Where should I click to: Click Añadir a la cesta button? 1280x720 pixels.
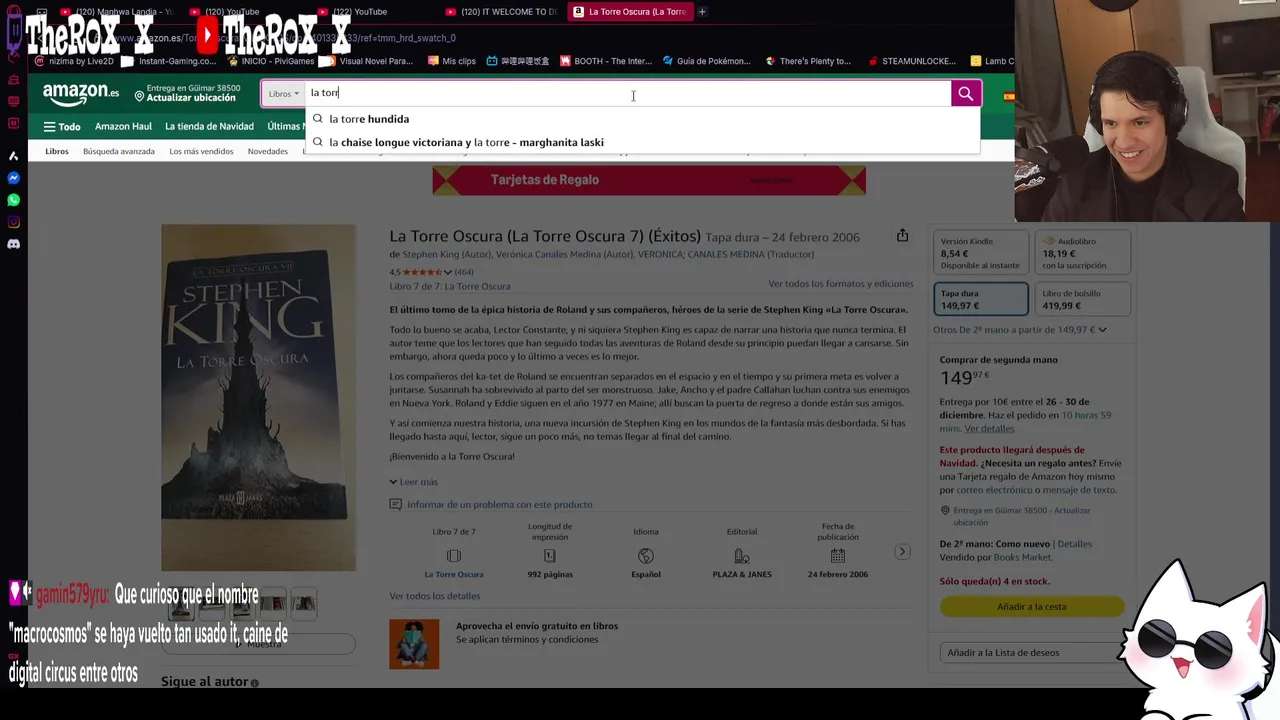pyautogui.click(x=1032, y=607)
